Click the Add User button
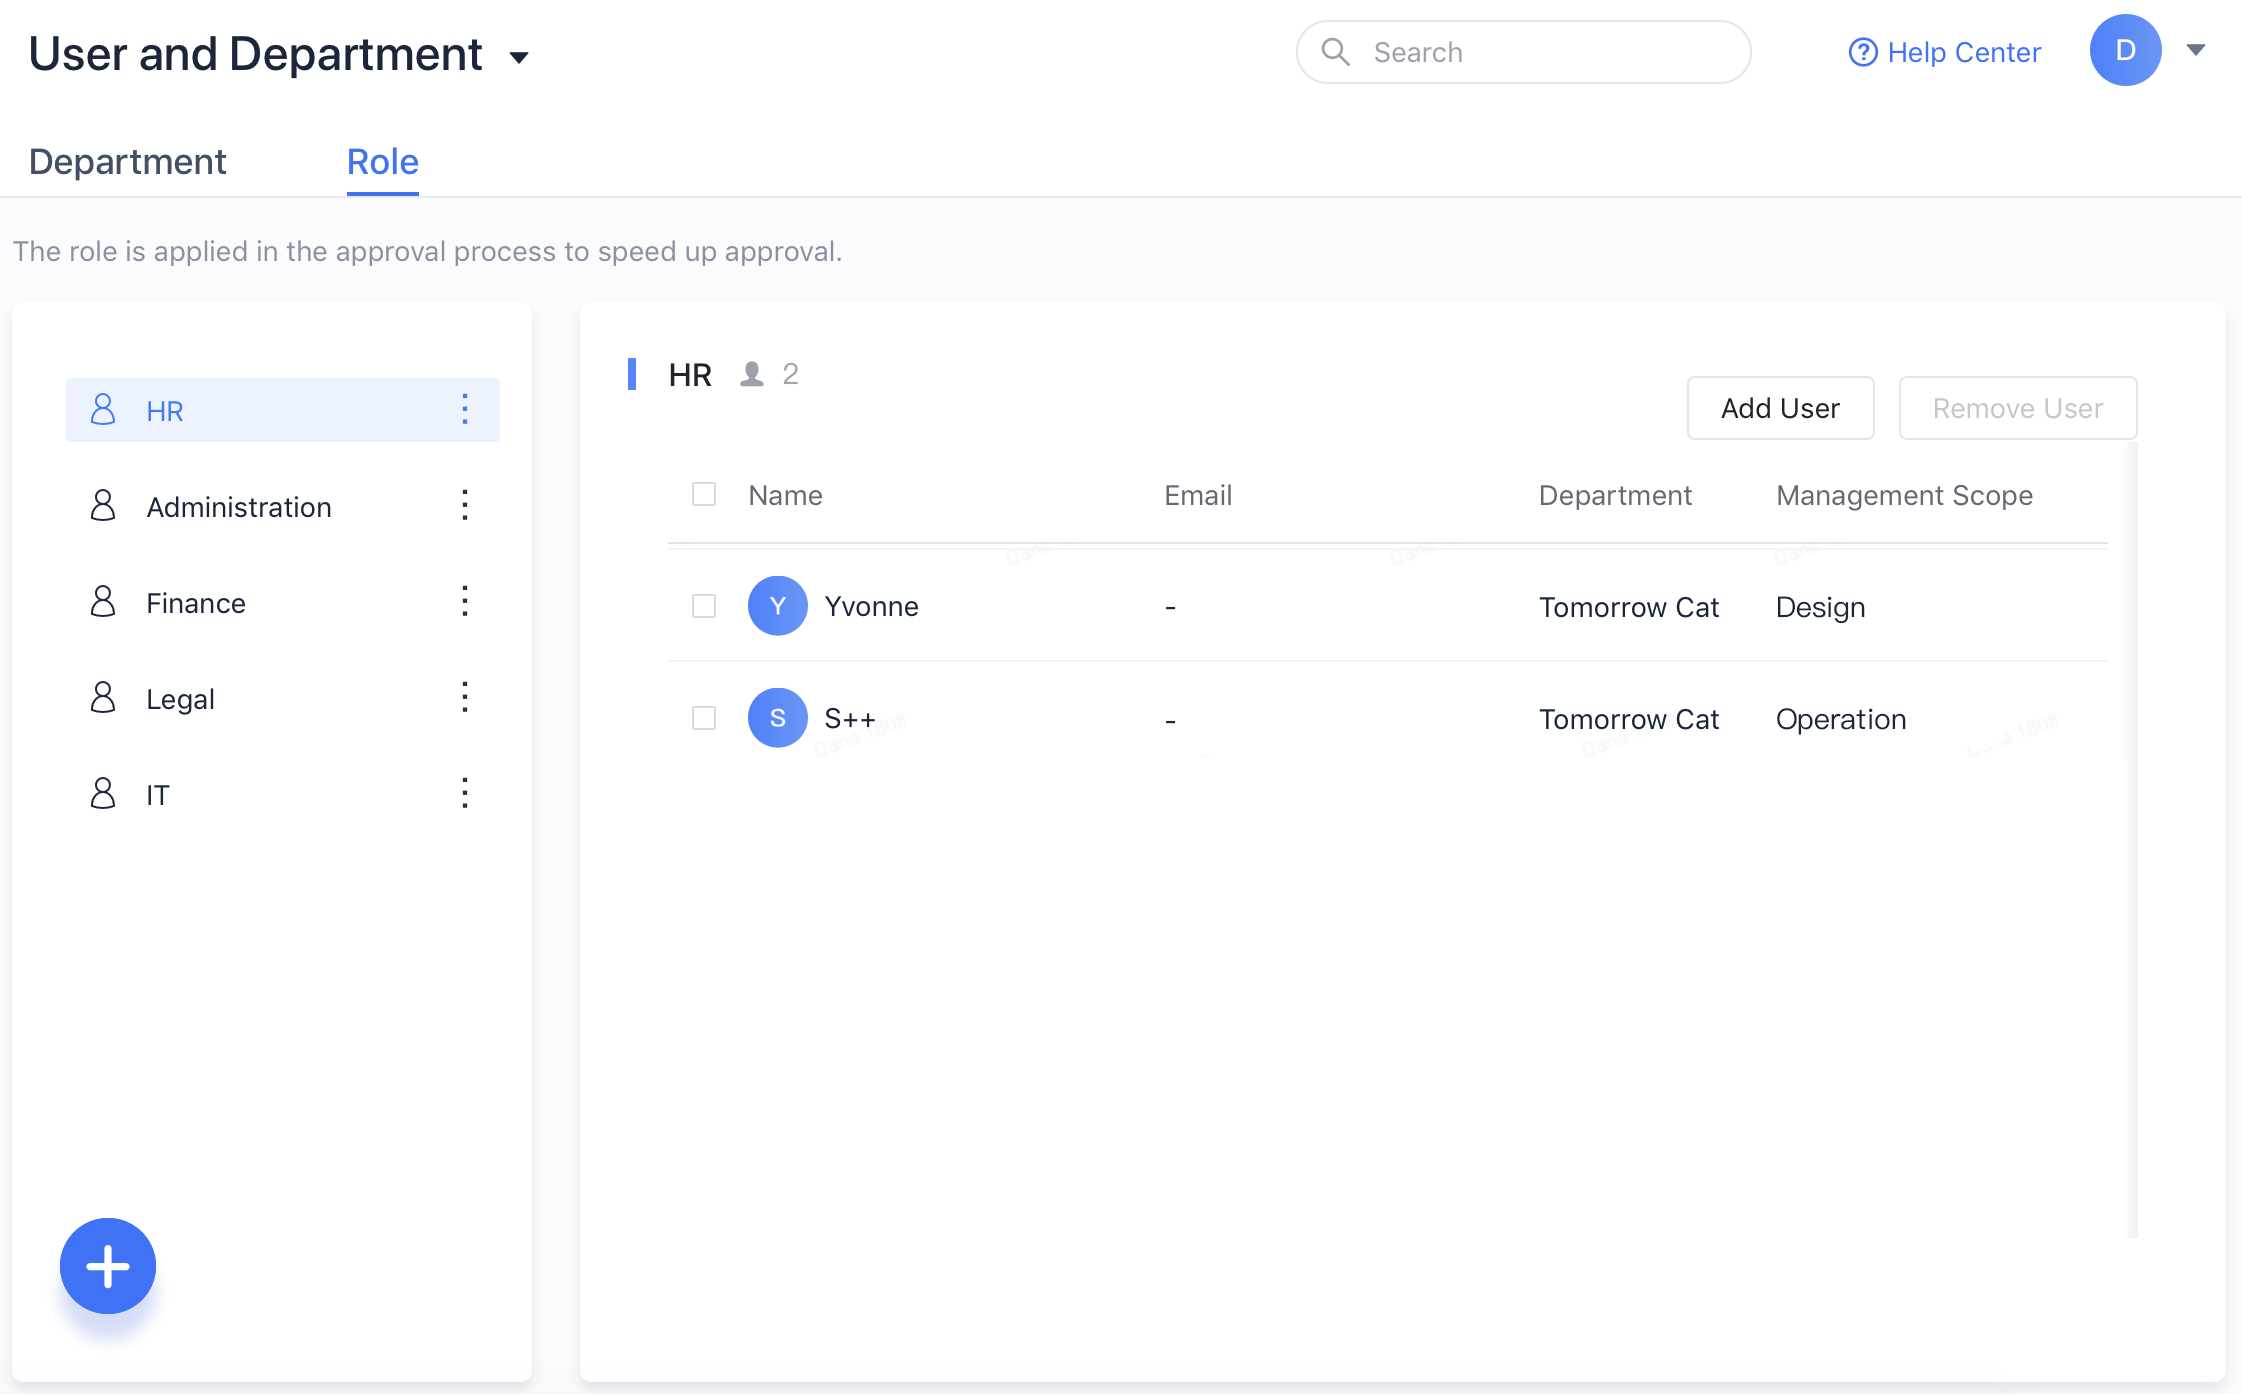This screenshot has width=2242, height=1394. tap(1780, 408)
